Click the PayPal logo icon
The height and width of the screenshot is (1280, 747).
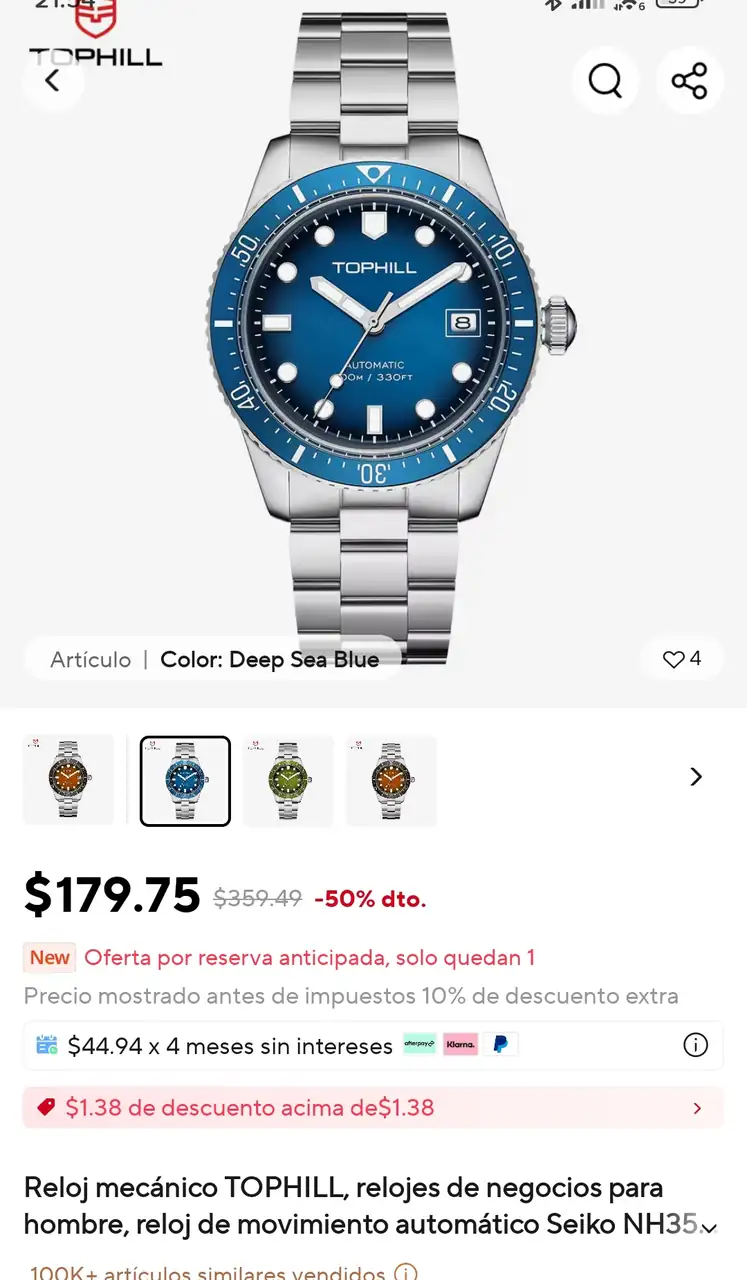(500, 1044)
